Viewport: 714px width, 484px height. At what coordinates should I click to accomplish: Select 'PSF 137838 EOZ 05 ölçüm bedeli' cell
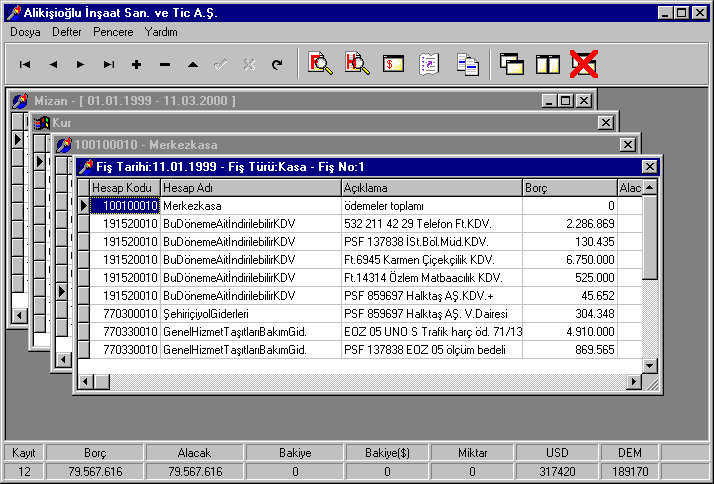coord(432,350)
